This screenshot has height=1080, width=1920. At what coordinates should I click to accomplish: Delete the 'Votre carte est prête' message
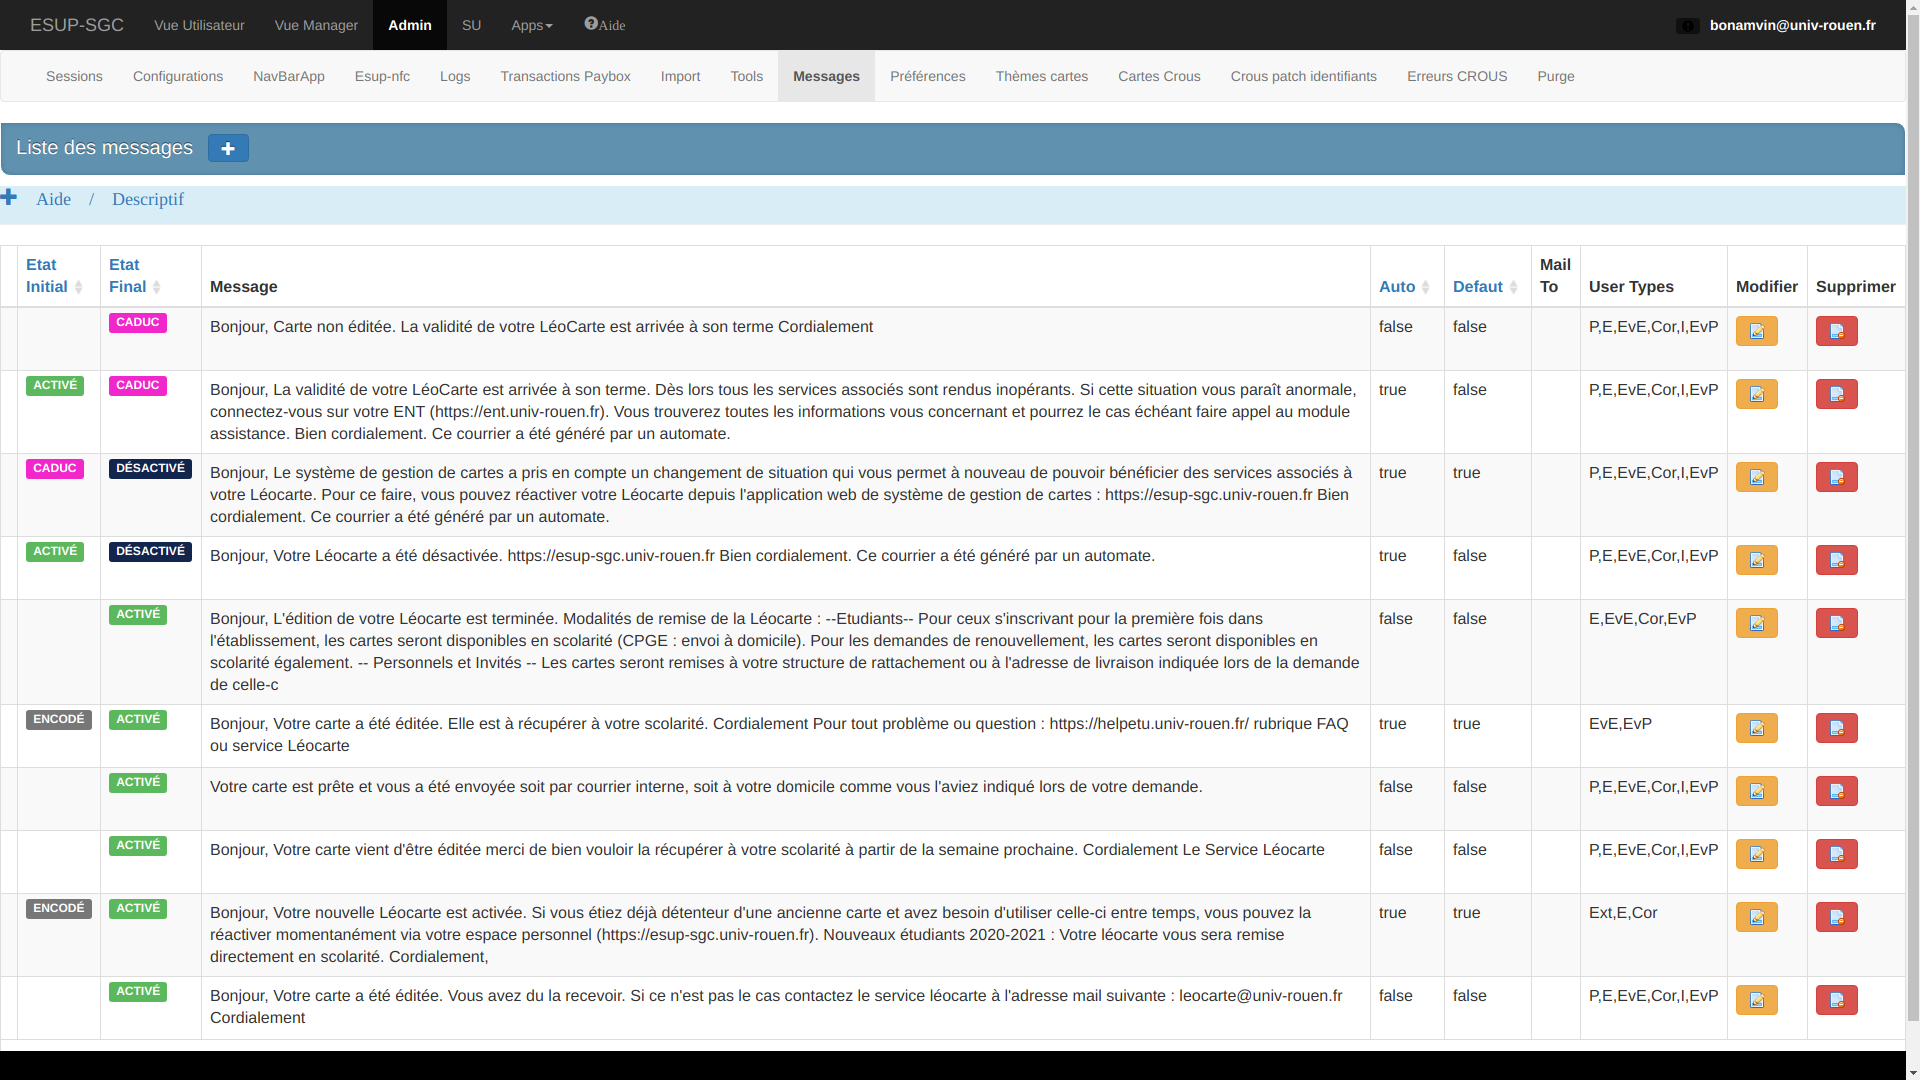pos(1836,791)
